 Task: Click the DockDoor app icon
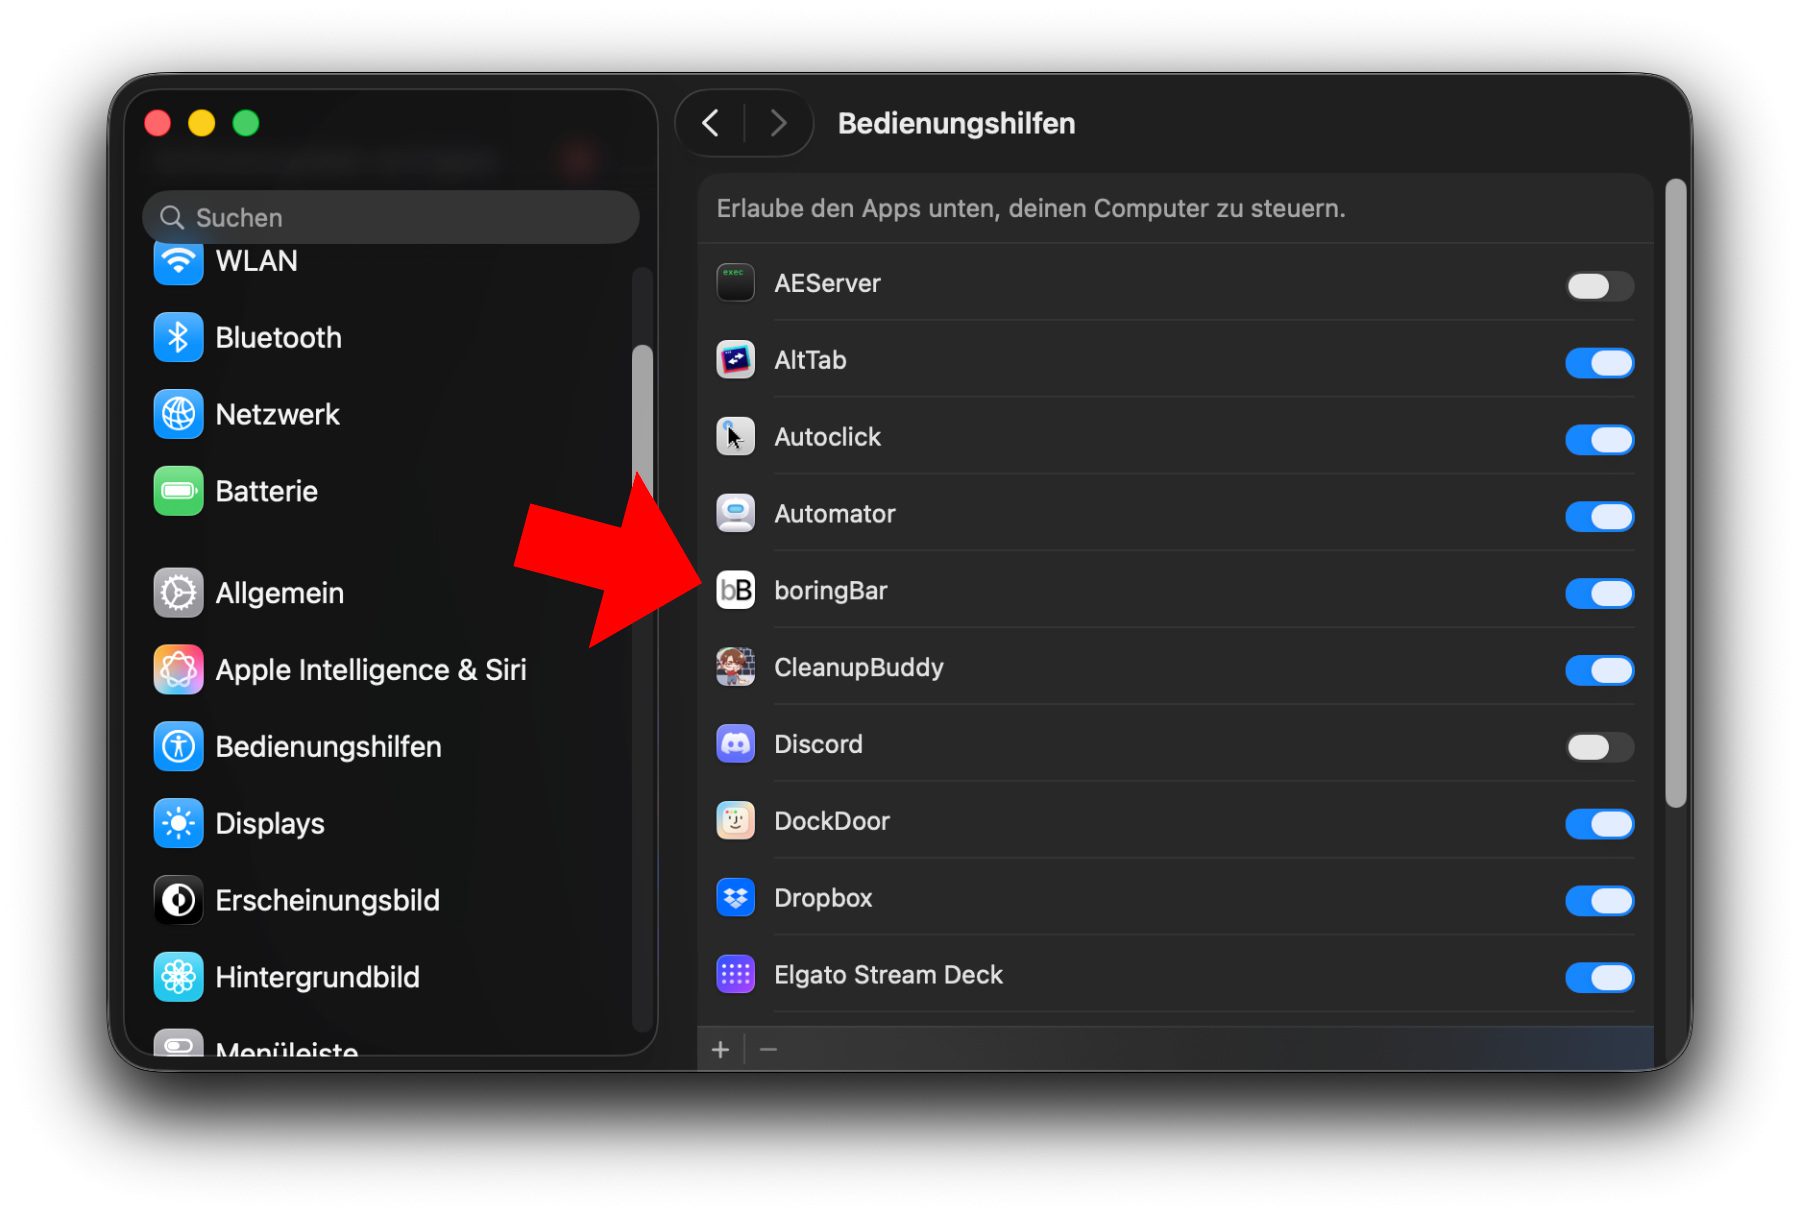tap(736, 821)
